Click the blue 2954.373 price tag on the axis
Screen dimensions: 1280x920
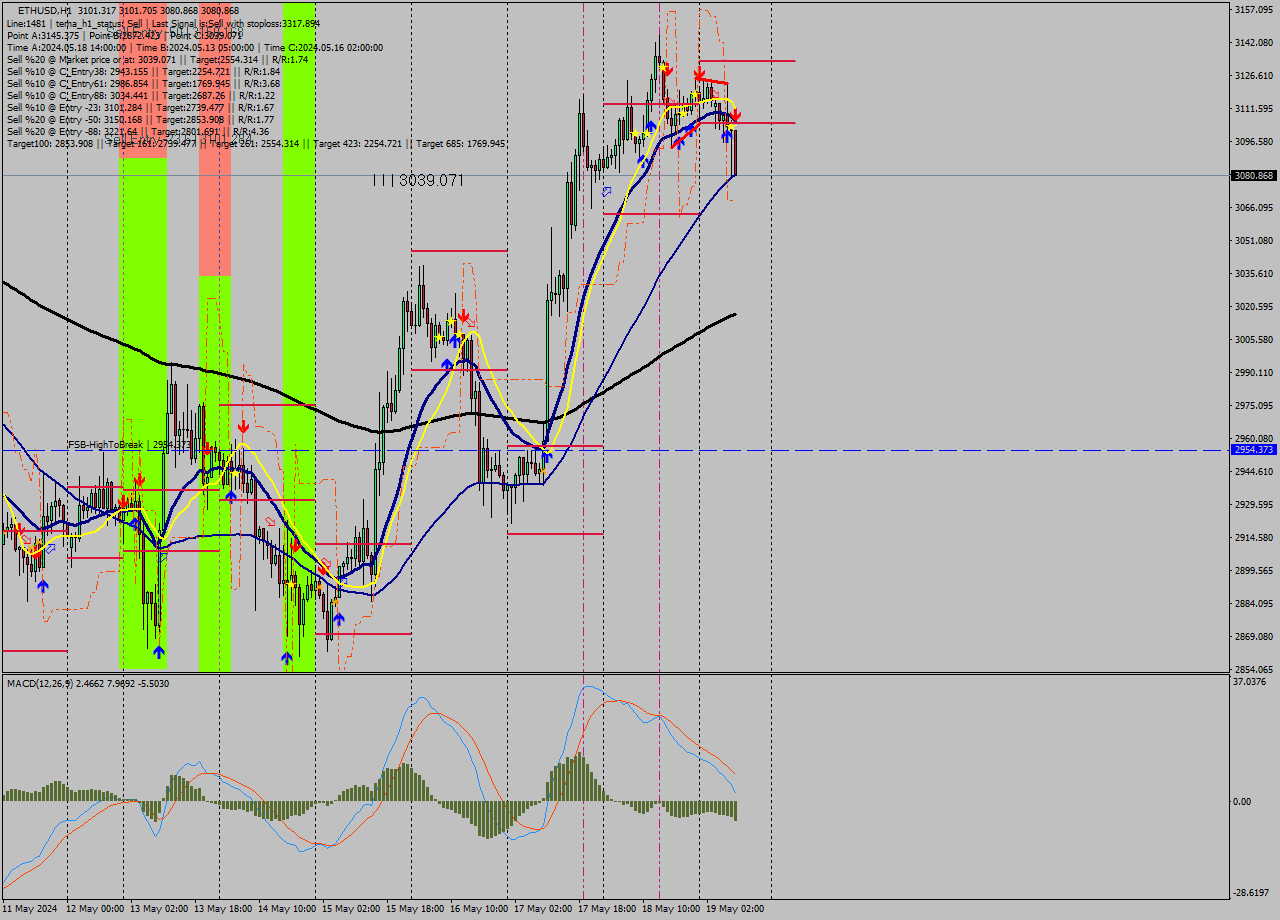(x=1252, y=451)
